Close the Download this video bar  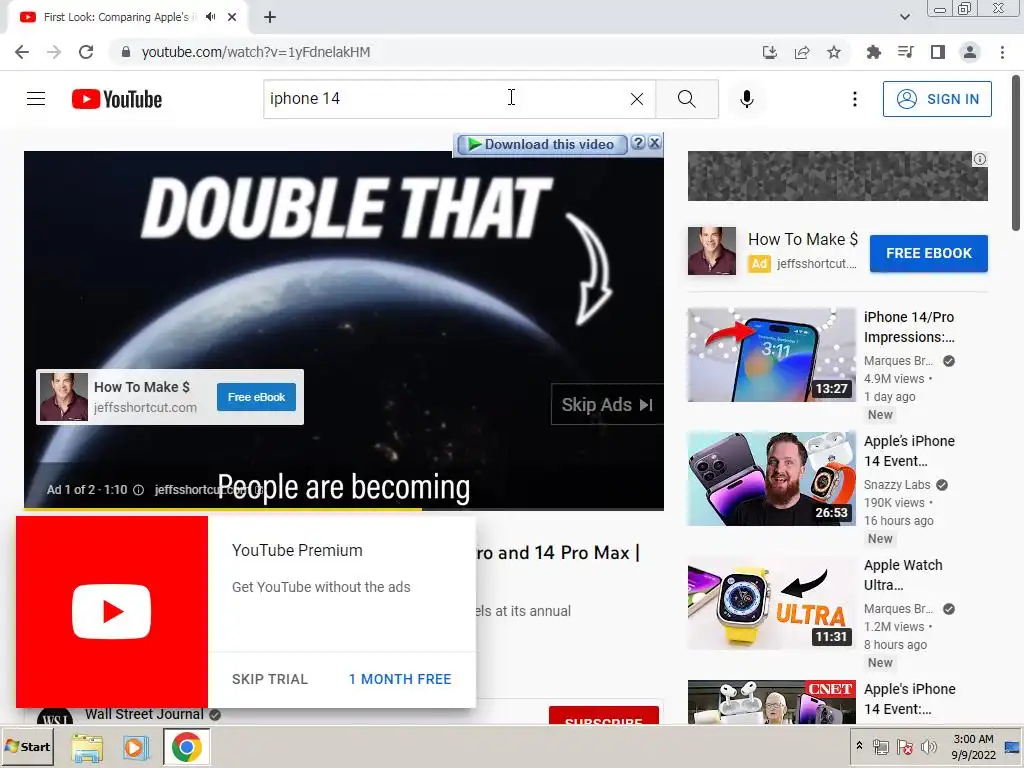(654, 143)
